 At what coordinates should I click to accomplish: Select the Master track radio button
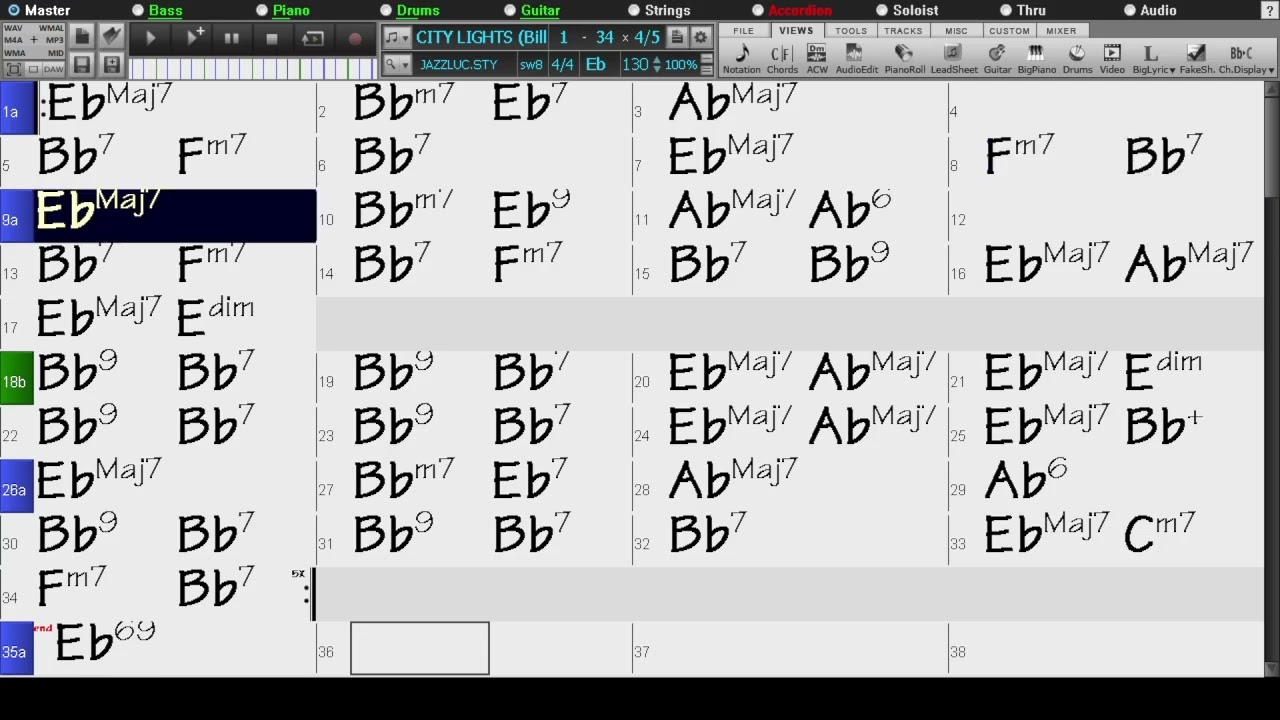(14, 10)
